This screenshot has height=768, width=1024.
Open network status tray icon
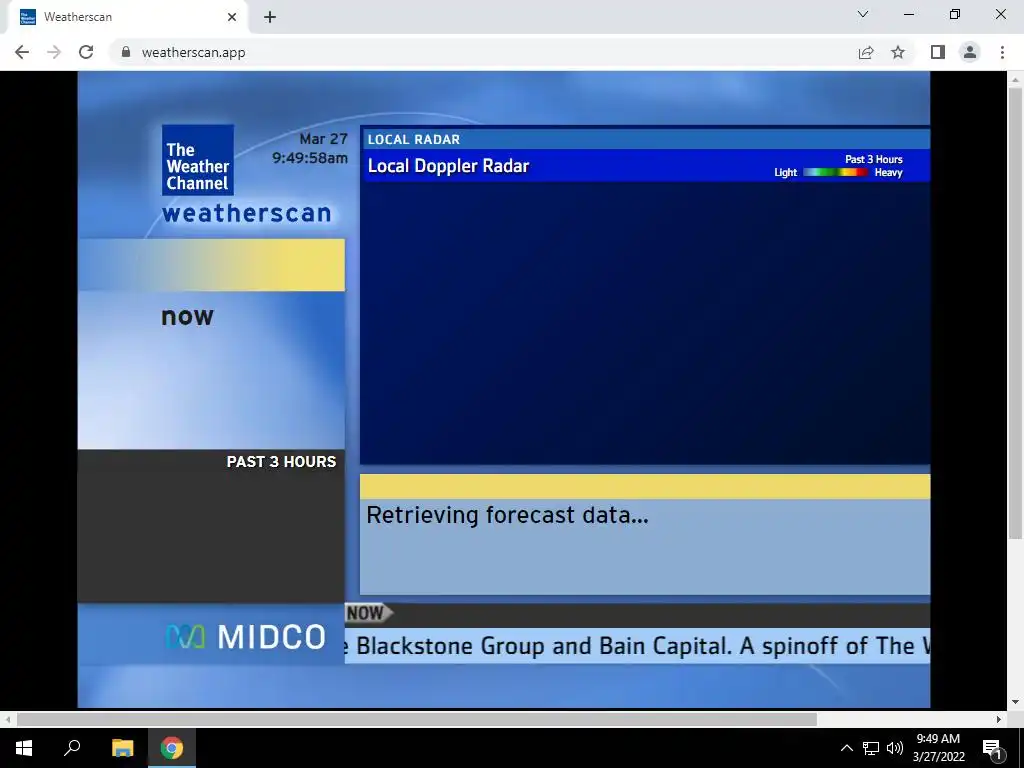click(x=871, y=748)
